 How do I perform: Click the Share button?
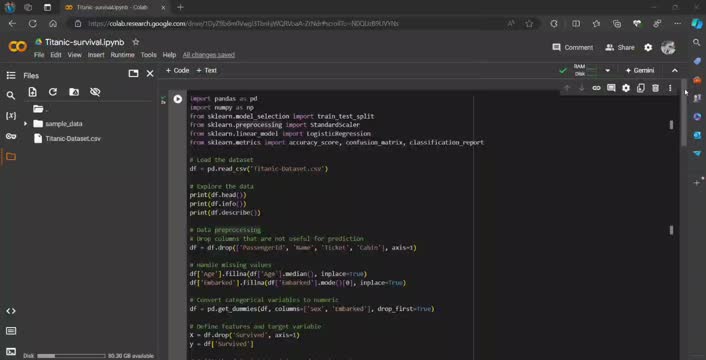click(620, 47)
